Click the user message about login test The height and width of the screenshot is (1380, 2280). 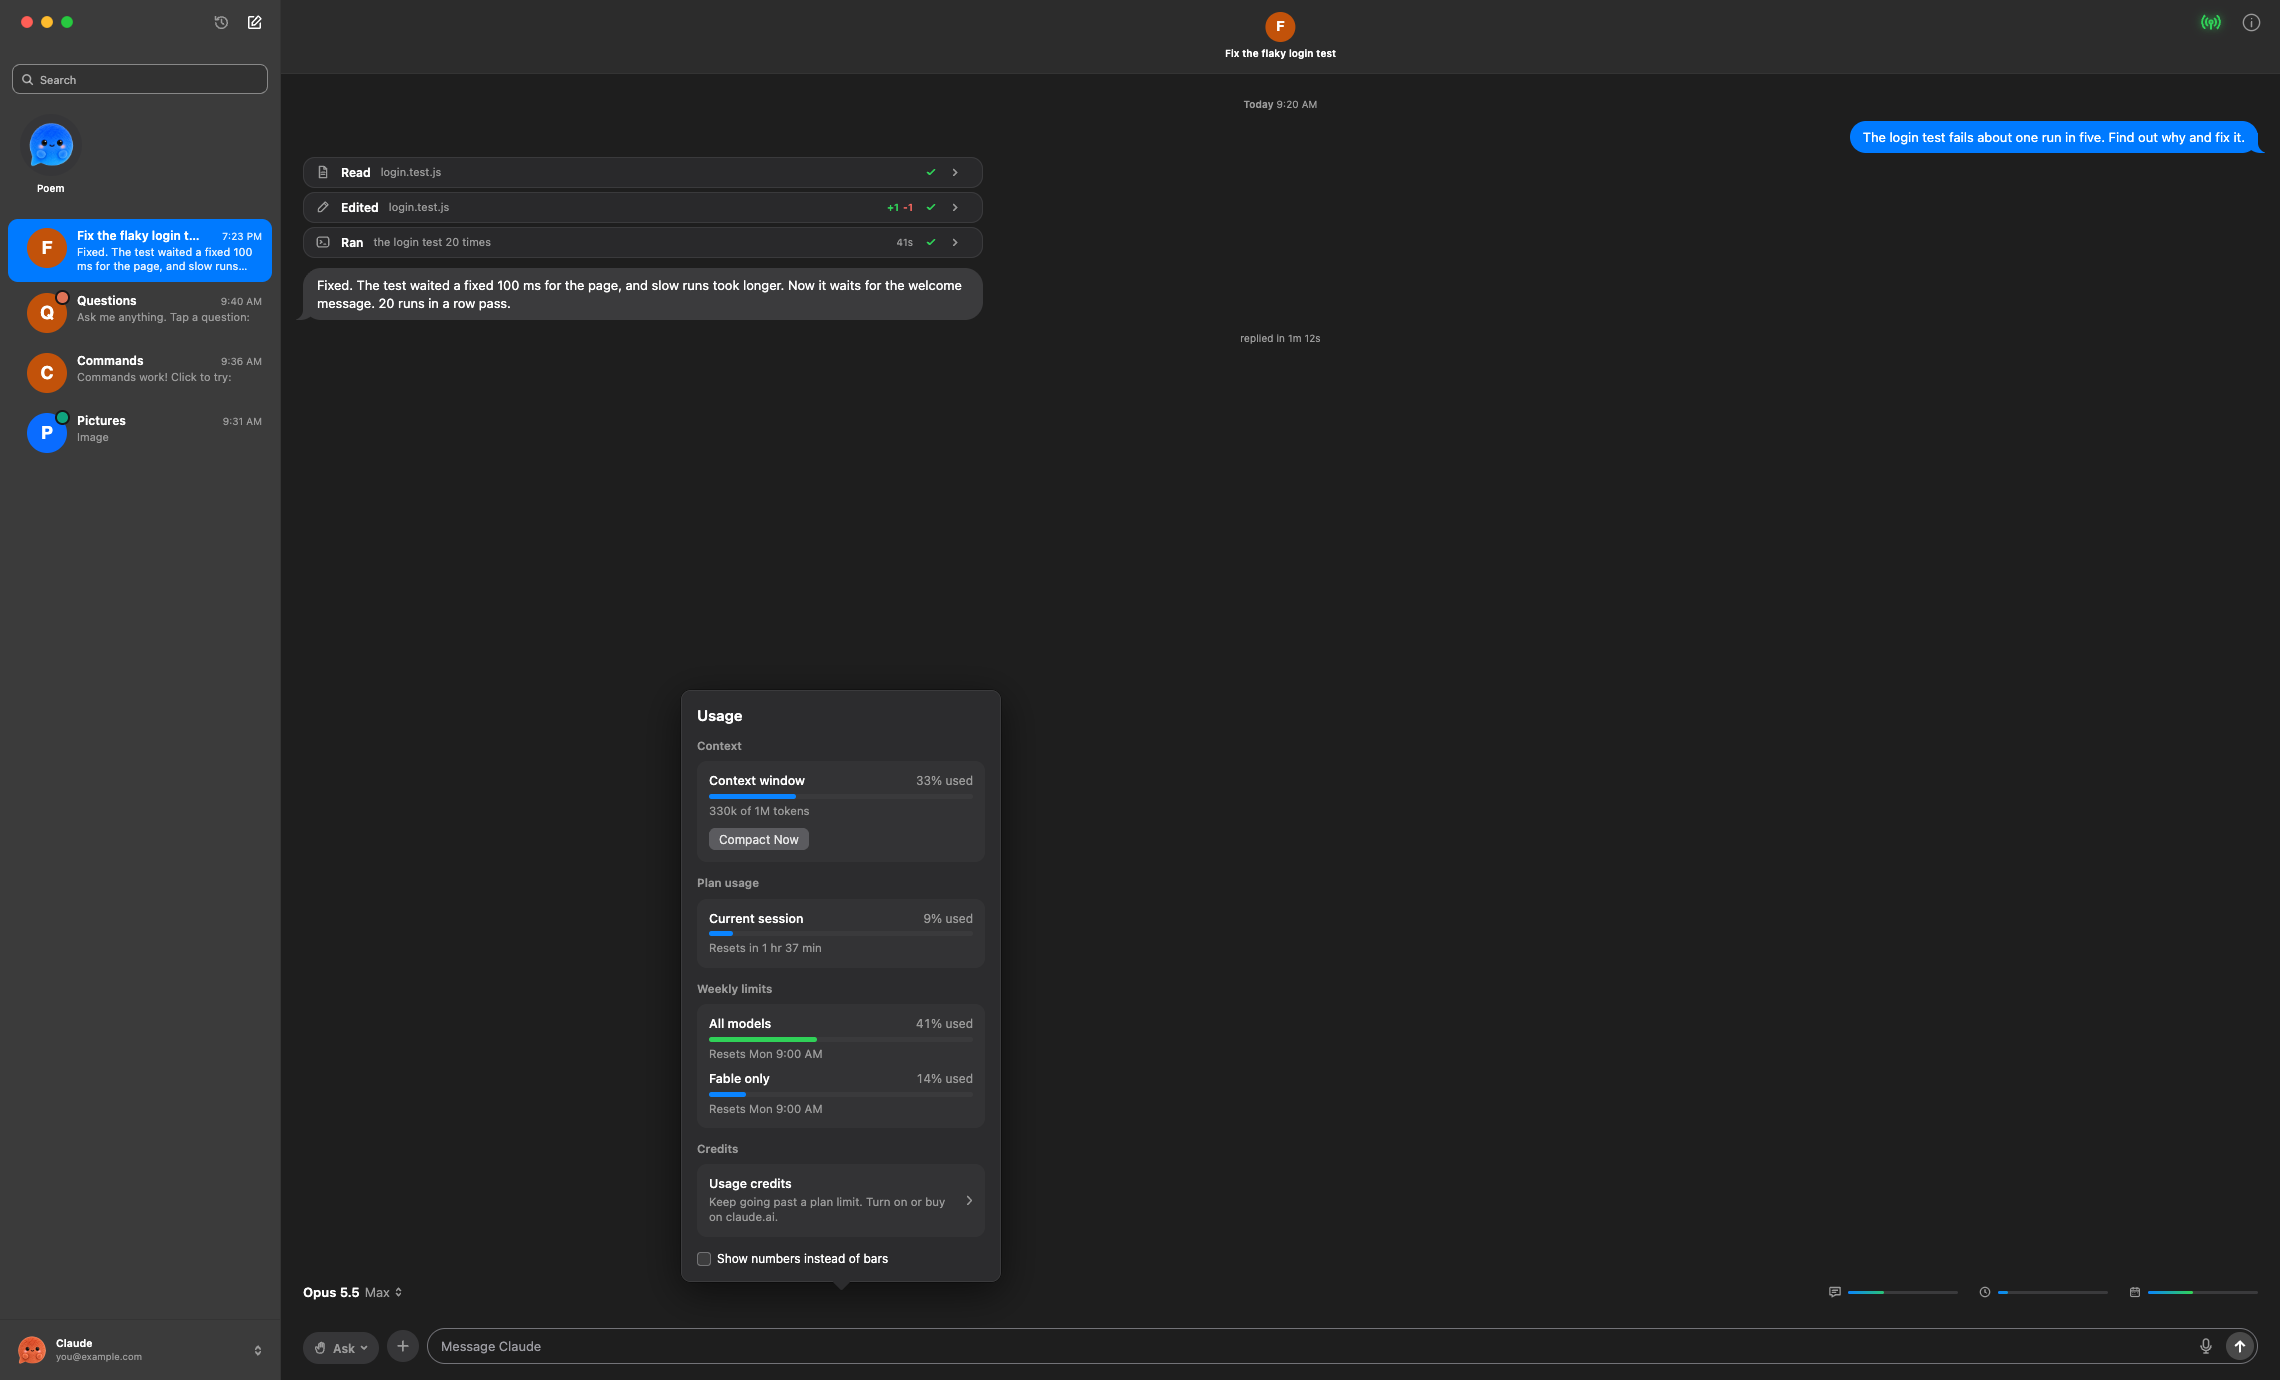pos(2053,137)
